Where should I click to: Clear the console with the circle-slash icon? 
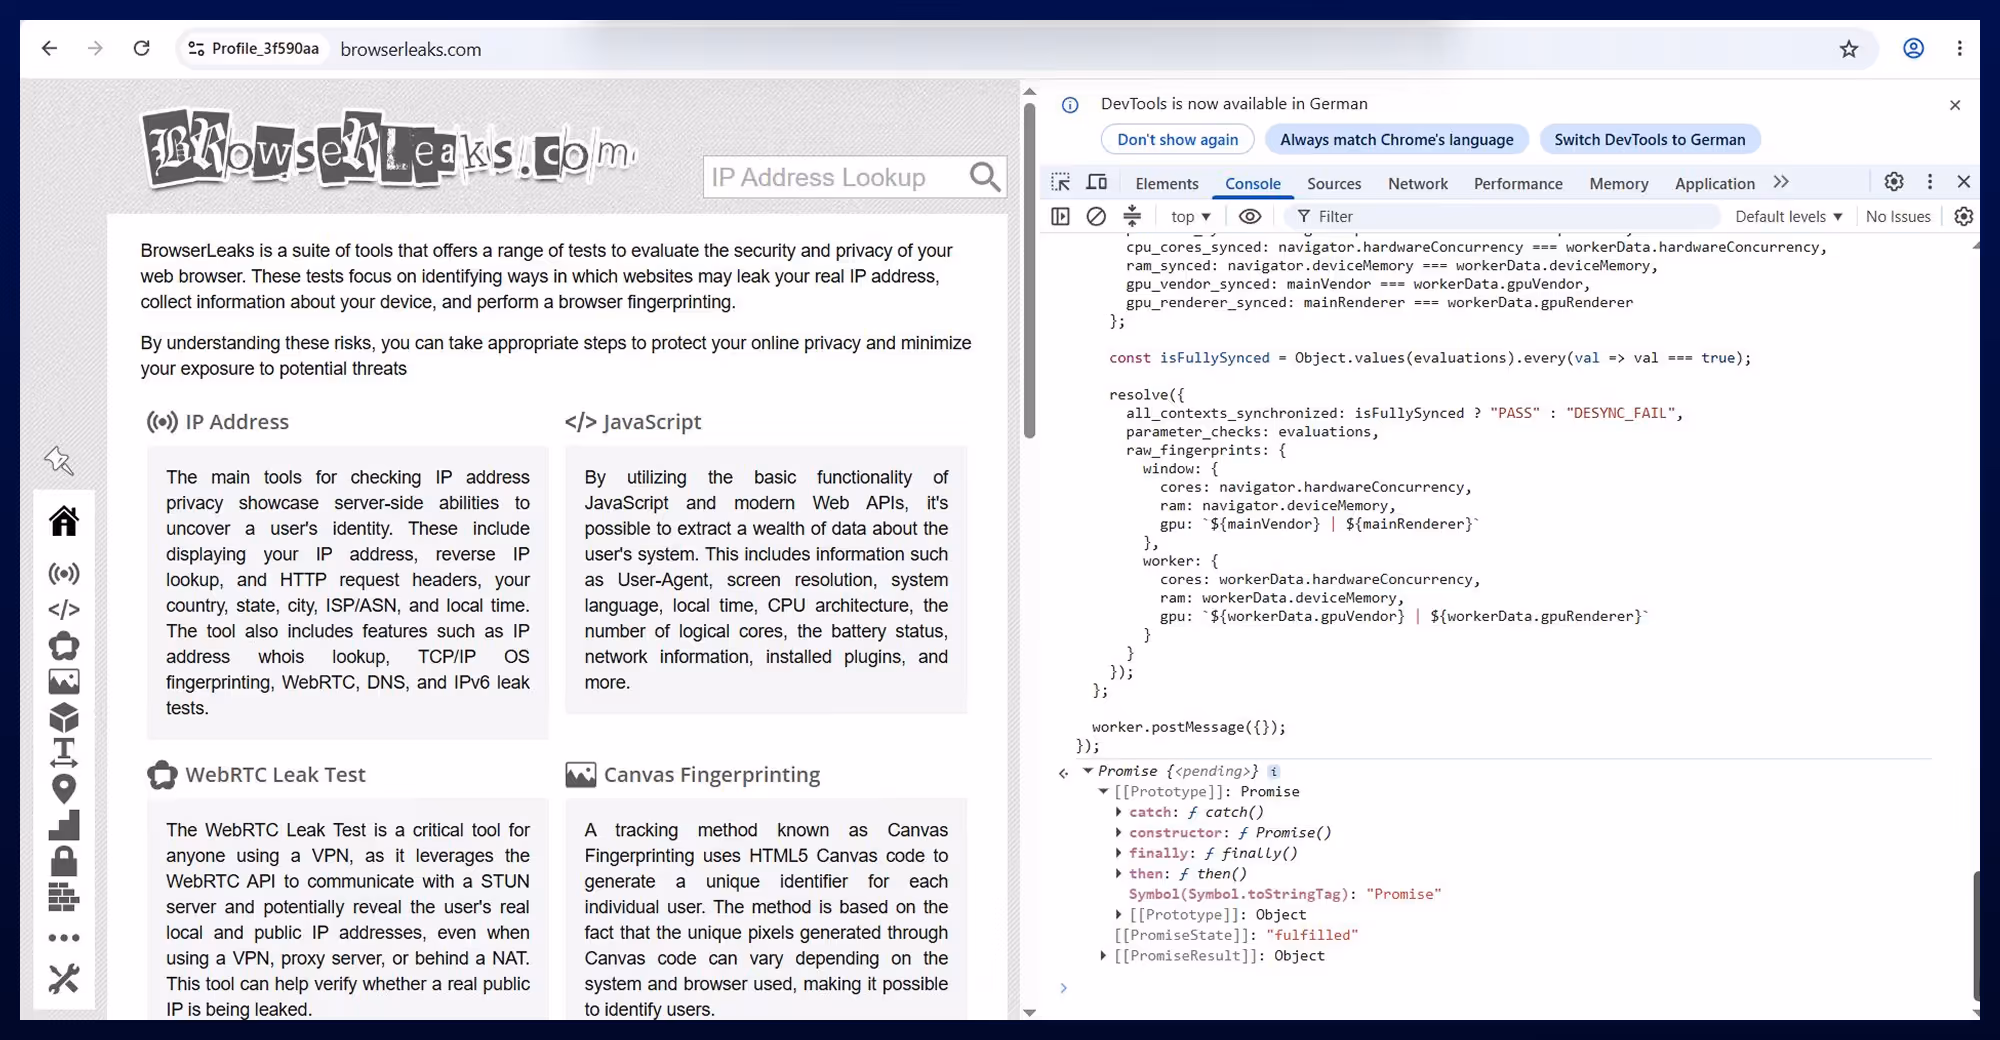[1096, 216]
